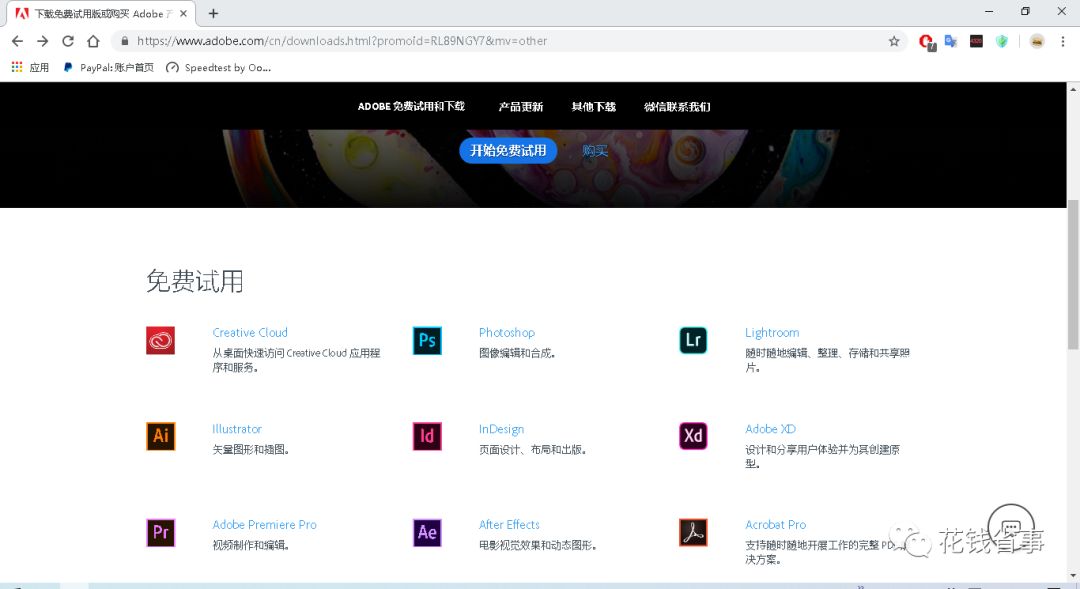
Task: Click the After Effects Ae icon
Action: pos(426,533)
